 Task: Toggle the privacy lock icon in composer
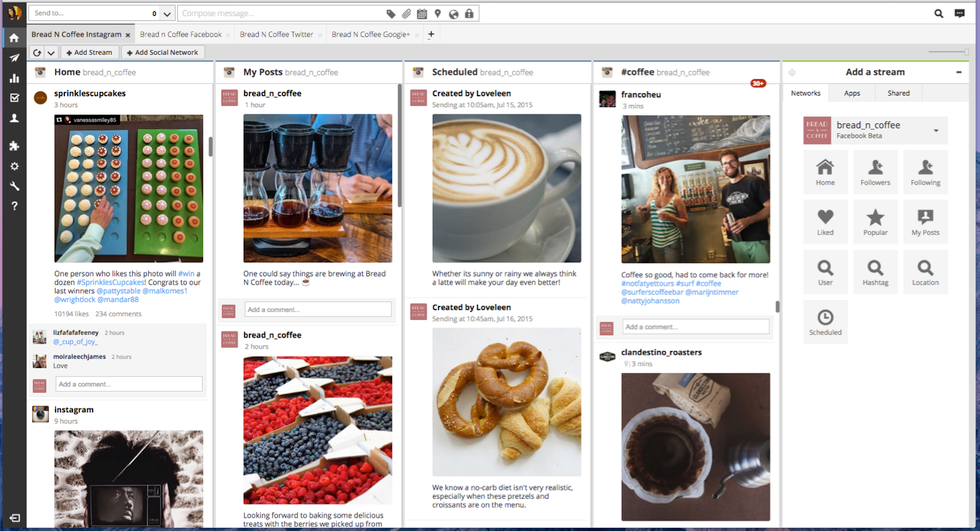[x=469, y=14]
